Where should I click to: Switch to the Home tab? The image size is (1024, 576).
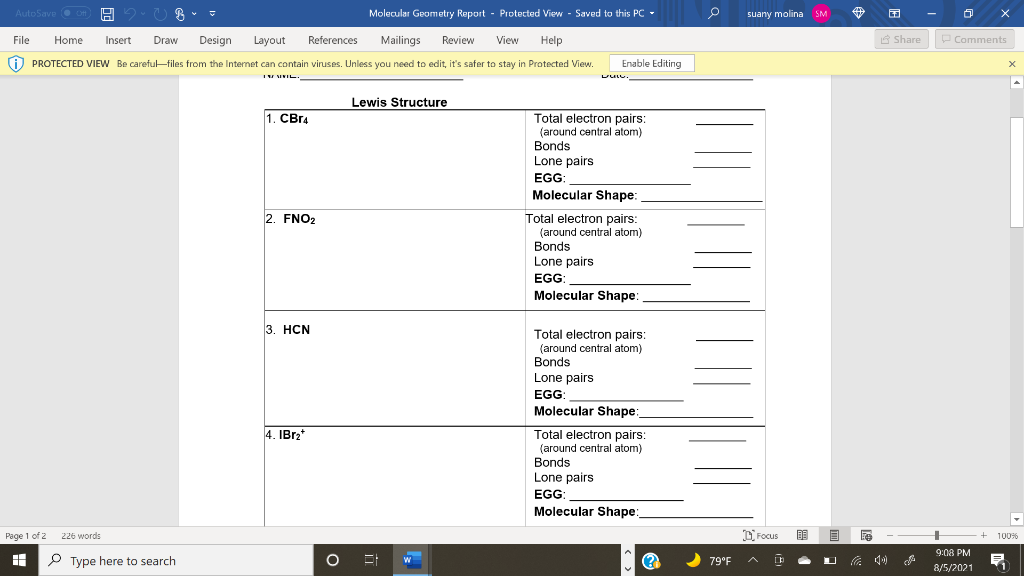[69, 40]
